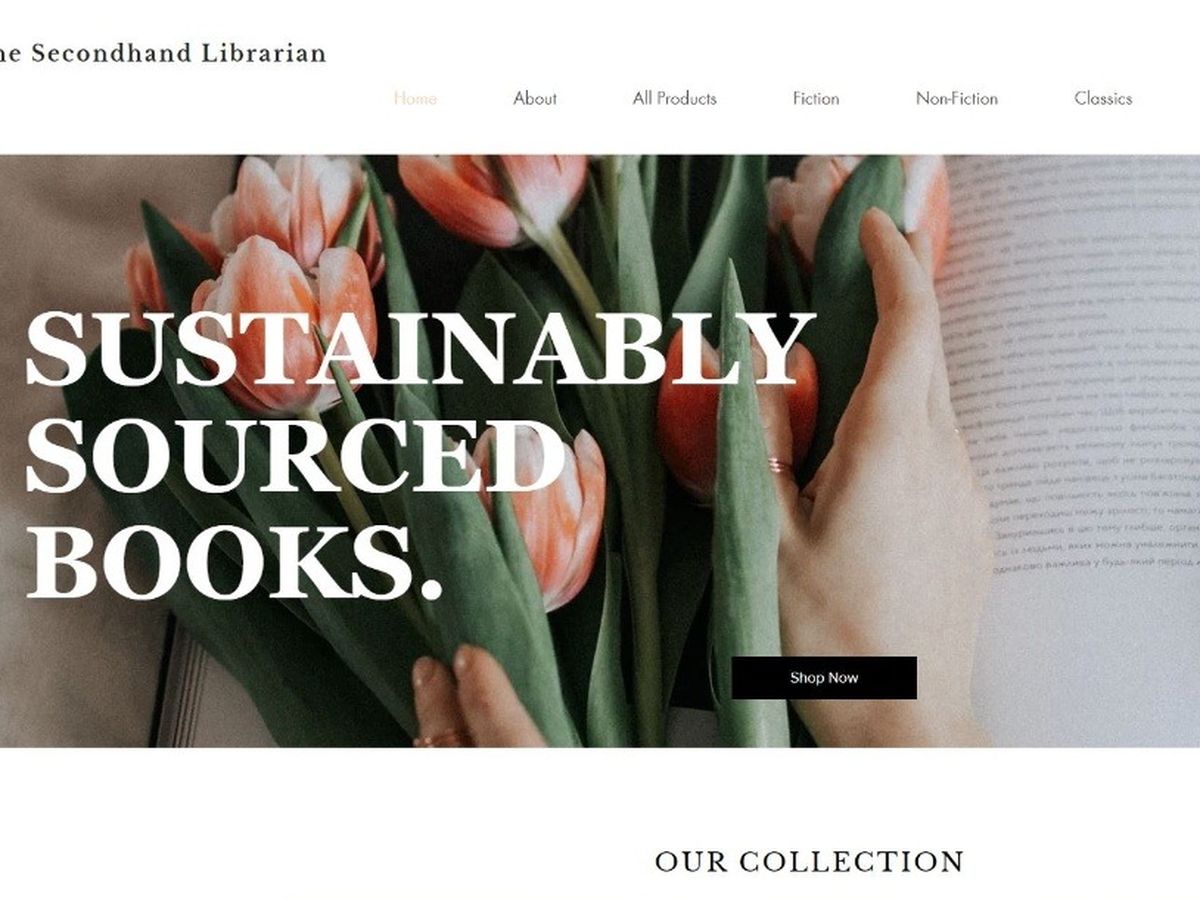Click the Shop Now button
This screenshot has height=900, width=1200.
pyautogui.click(x=824, y=678)
